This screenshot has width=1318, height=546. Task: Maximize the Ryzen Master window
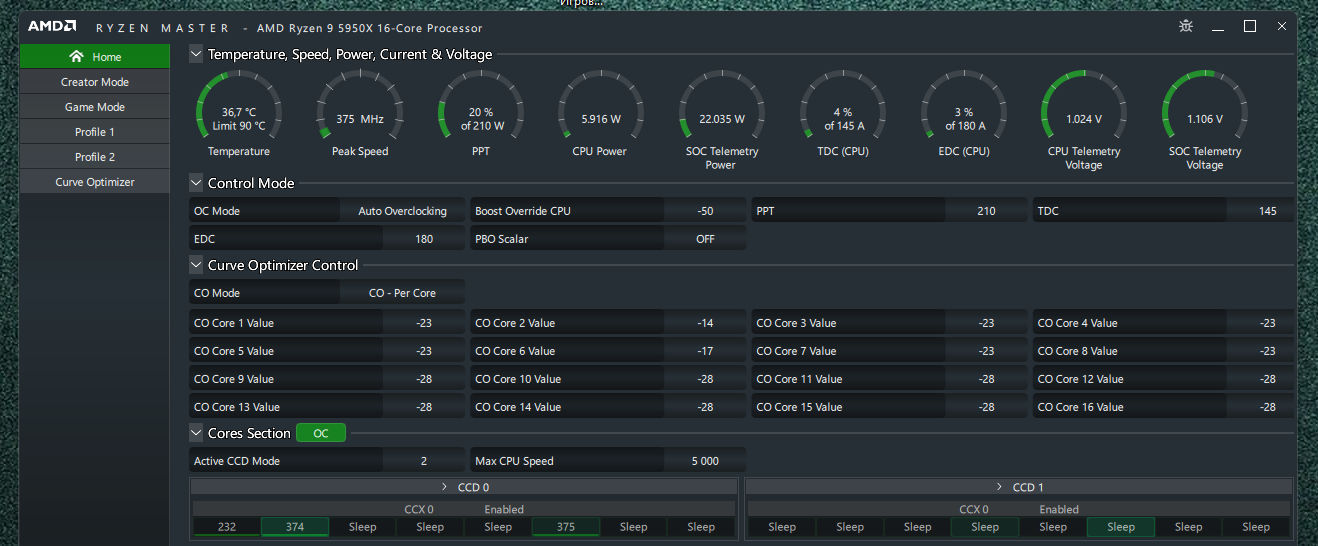(x=1250, y=26)
